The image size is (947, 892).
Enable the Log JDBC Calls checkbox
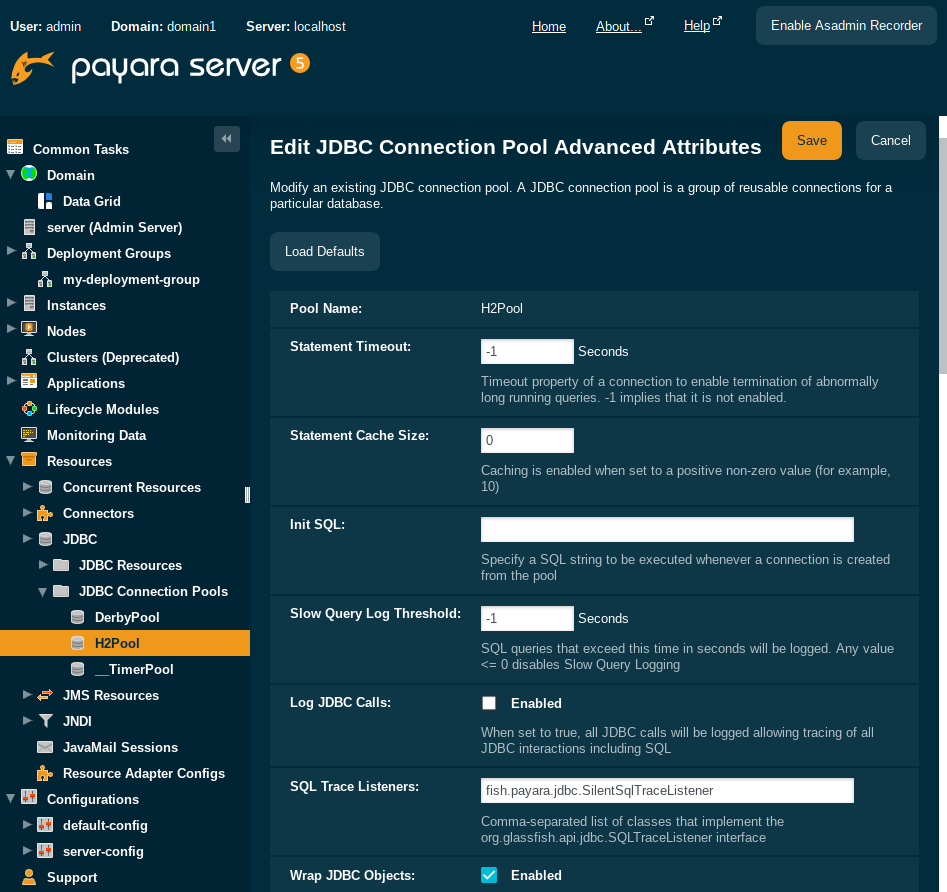point(489,703)
